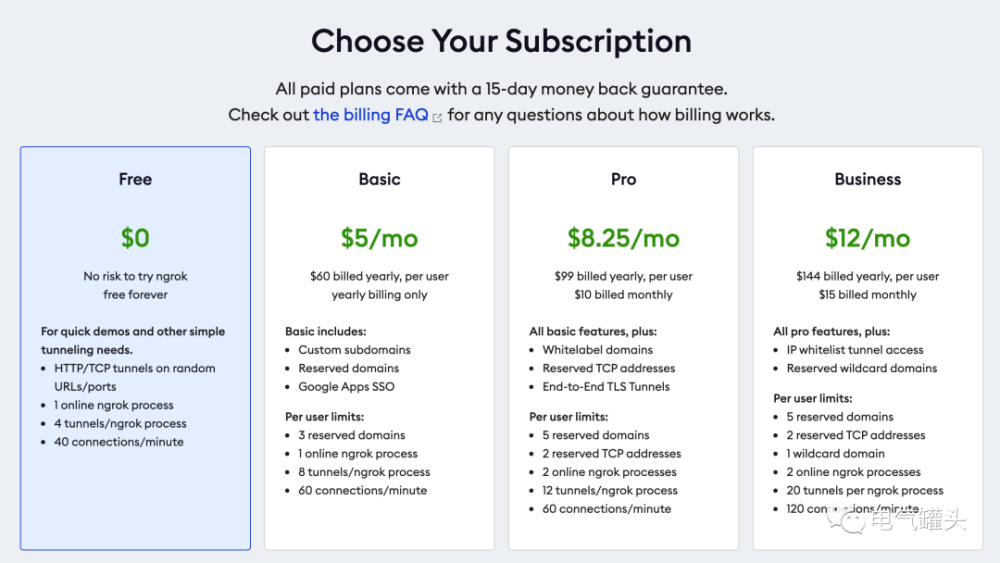The image size is (1000, 563).
Task: Open the billing FAQ link
Action: 371,115
